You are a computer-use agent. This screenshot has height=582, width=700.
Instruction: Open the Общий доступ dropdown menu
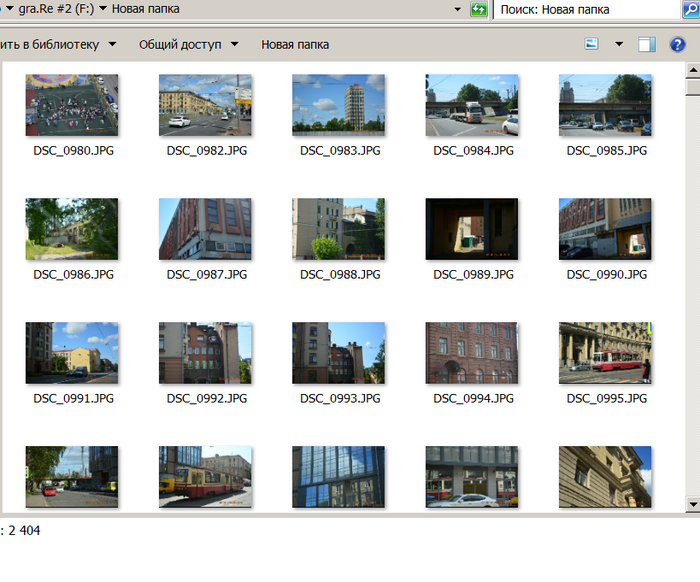coord(189,44)
